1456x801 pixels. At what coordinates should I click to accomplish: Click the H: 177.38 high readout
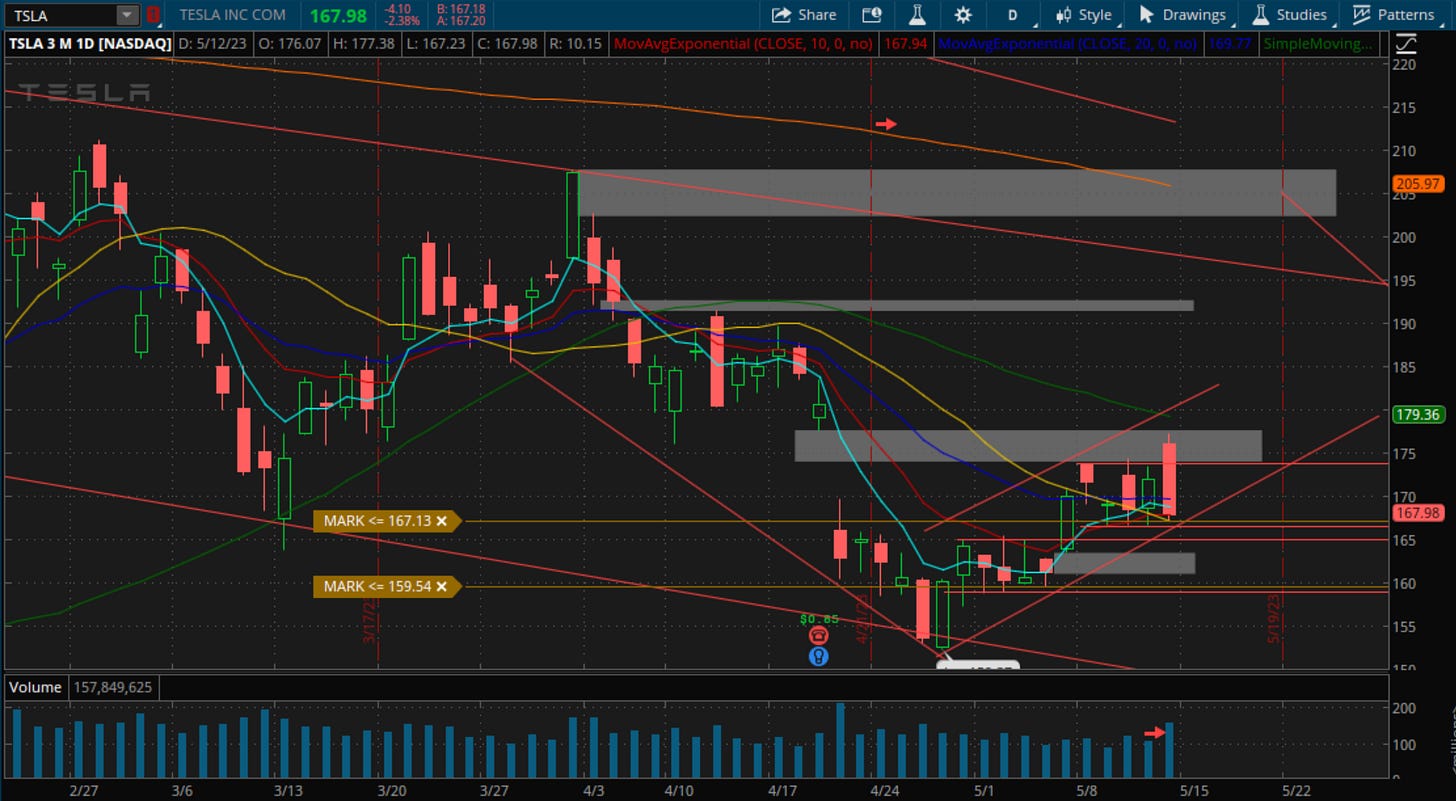point(363,44)
